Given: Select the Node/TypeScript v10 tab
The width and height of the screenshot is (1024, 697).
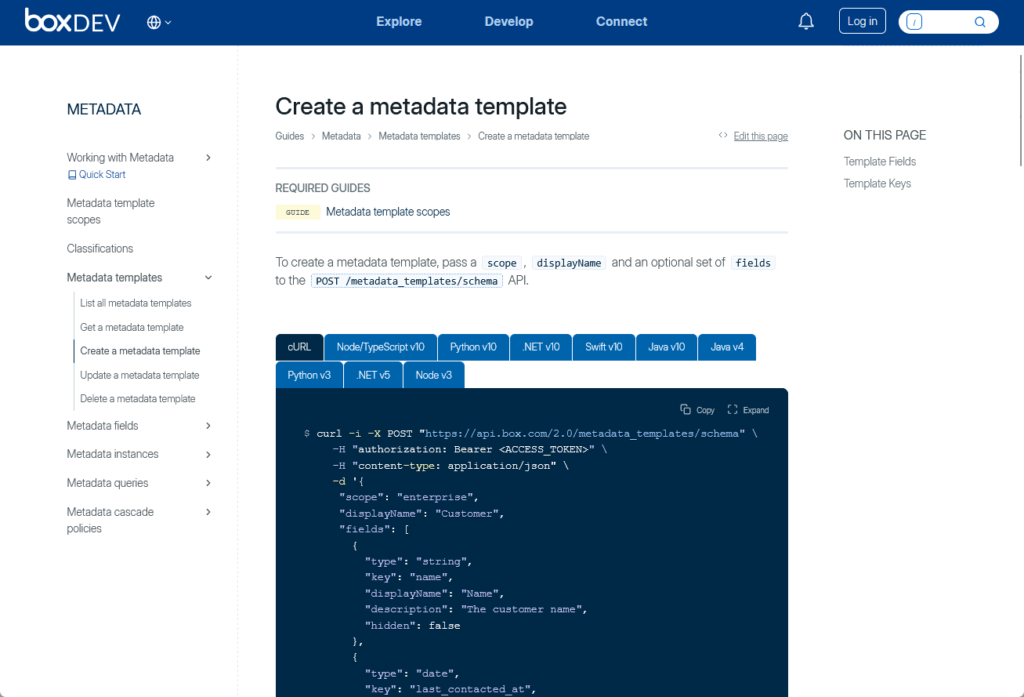Looking at the screenshot, I should 380,347.
